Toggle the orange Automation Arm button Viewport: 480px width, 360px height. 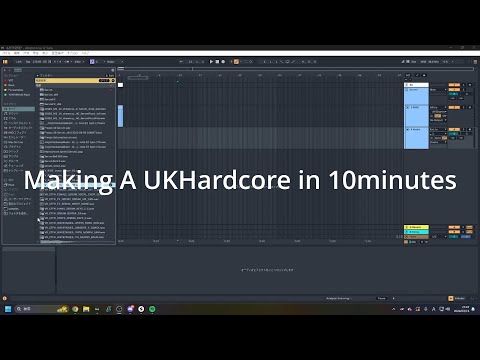point(236,62)
